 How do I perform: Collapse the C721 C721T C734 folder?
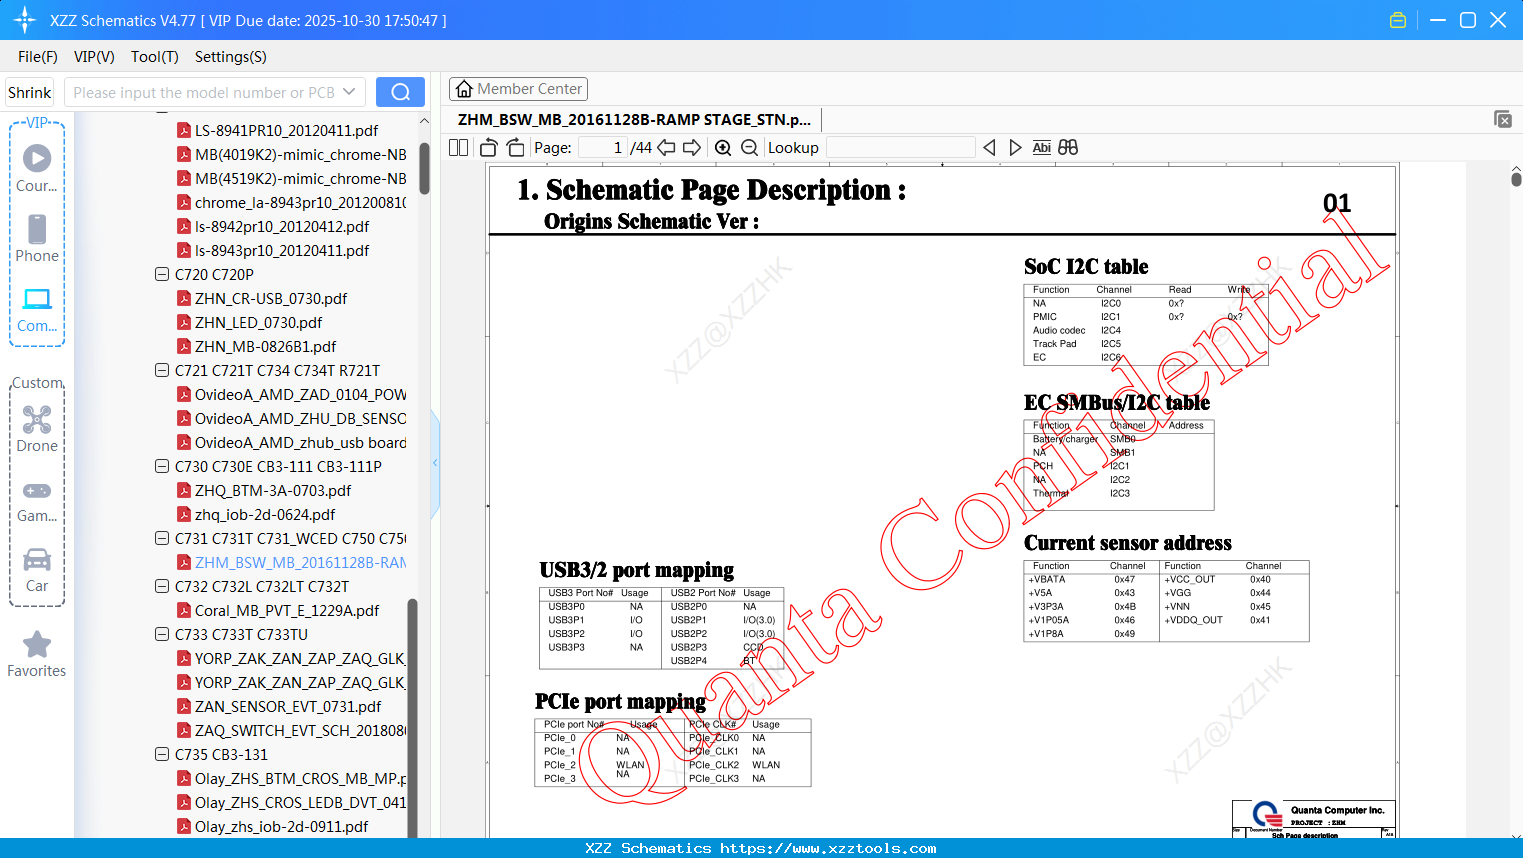pyautogui.click(x=162, y=370)
